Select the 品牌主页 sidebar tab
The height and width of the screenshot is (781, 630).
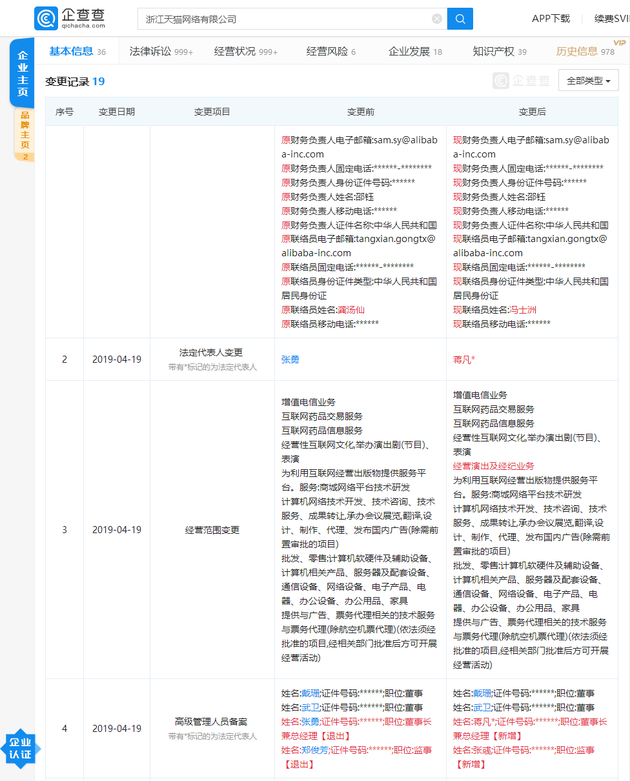coord(25,134)
